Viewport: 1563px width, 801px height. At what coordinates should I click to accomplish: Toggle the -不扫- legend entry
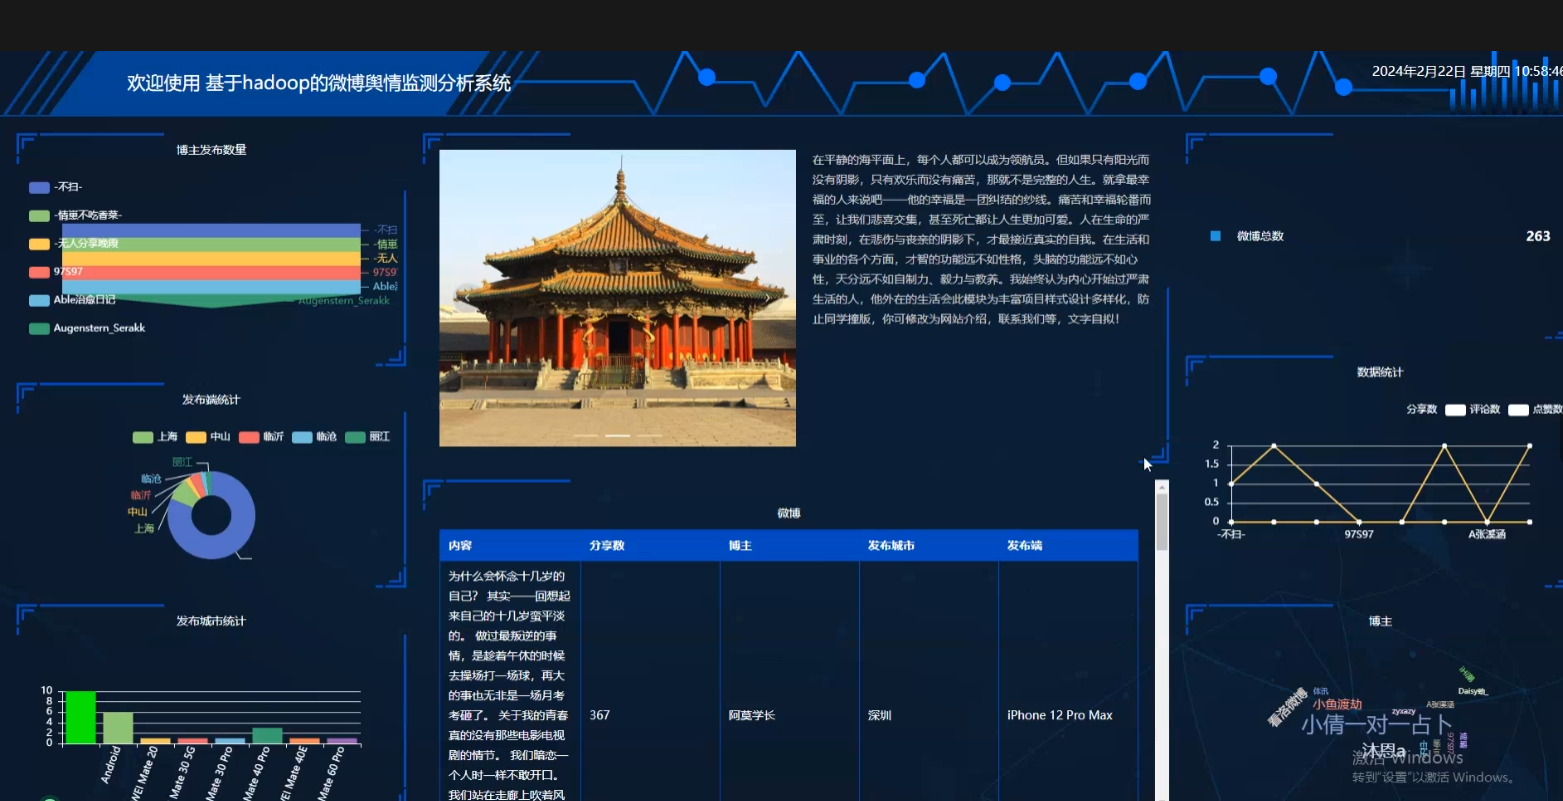pyautogui.click(x=56, y=187)
